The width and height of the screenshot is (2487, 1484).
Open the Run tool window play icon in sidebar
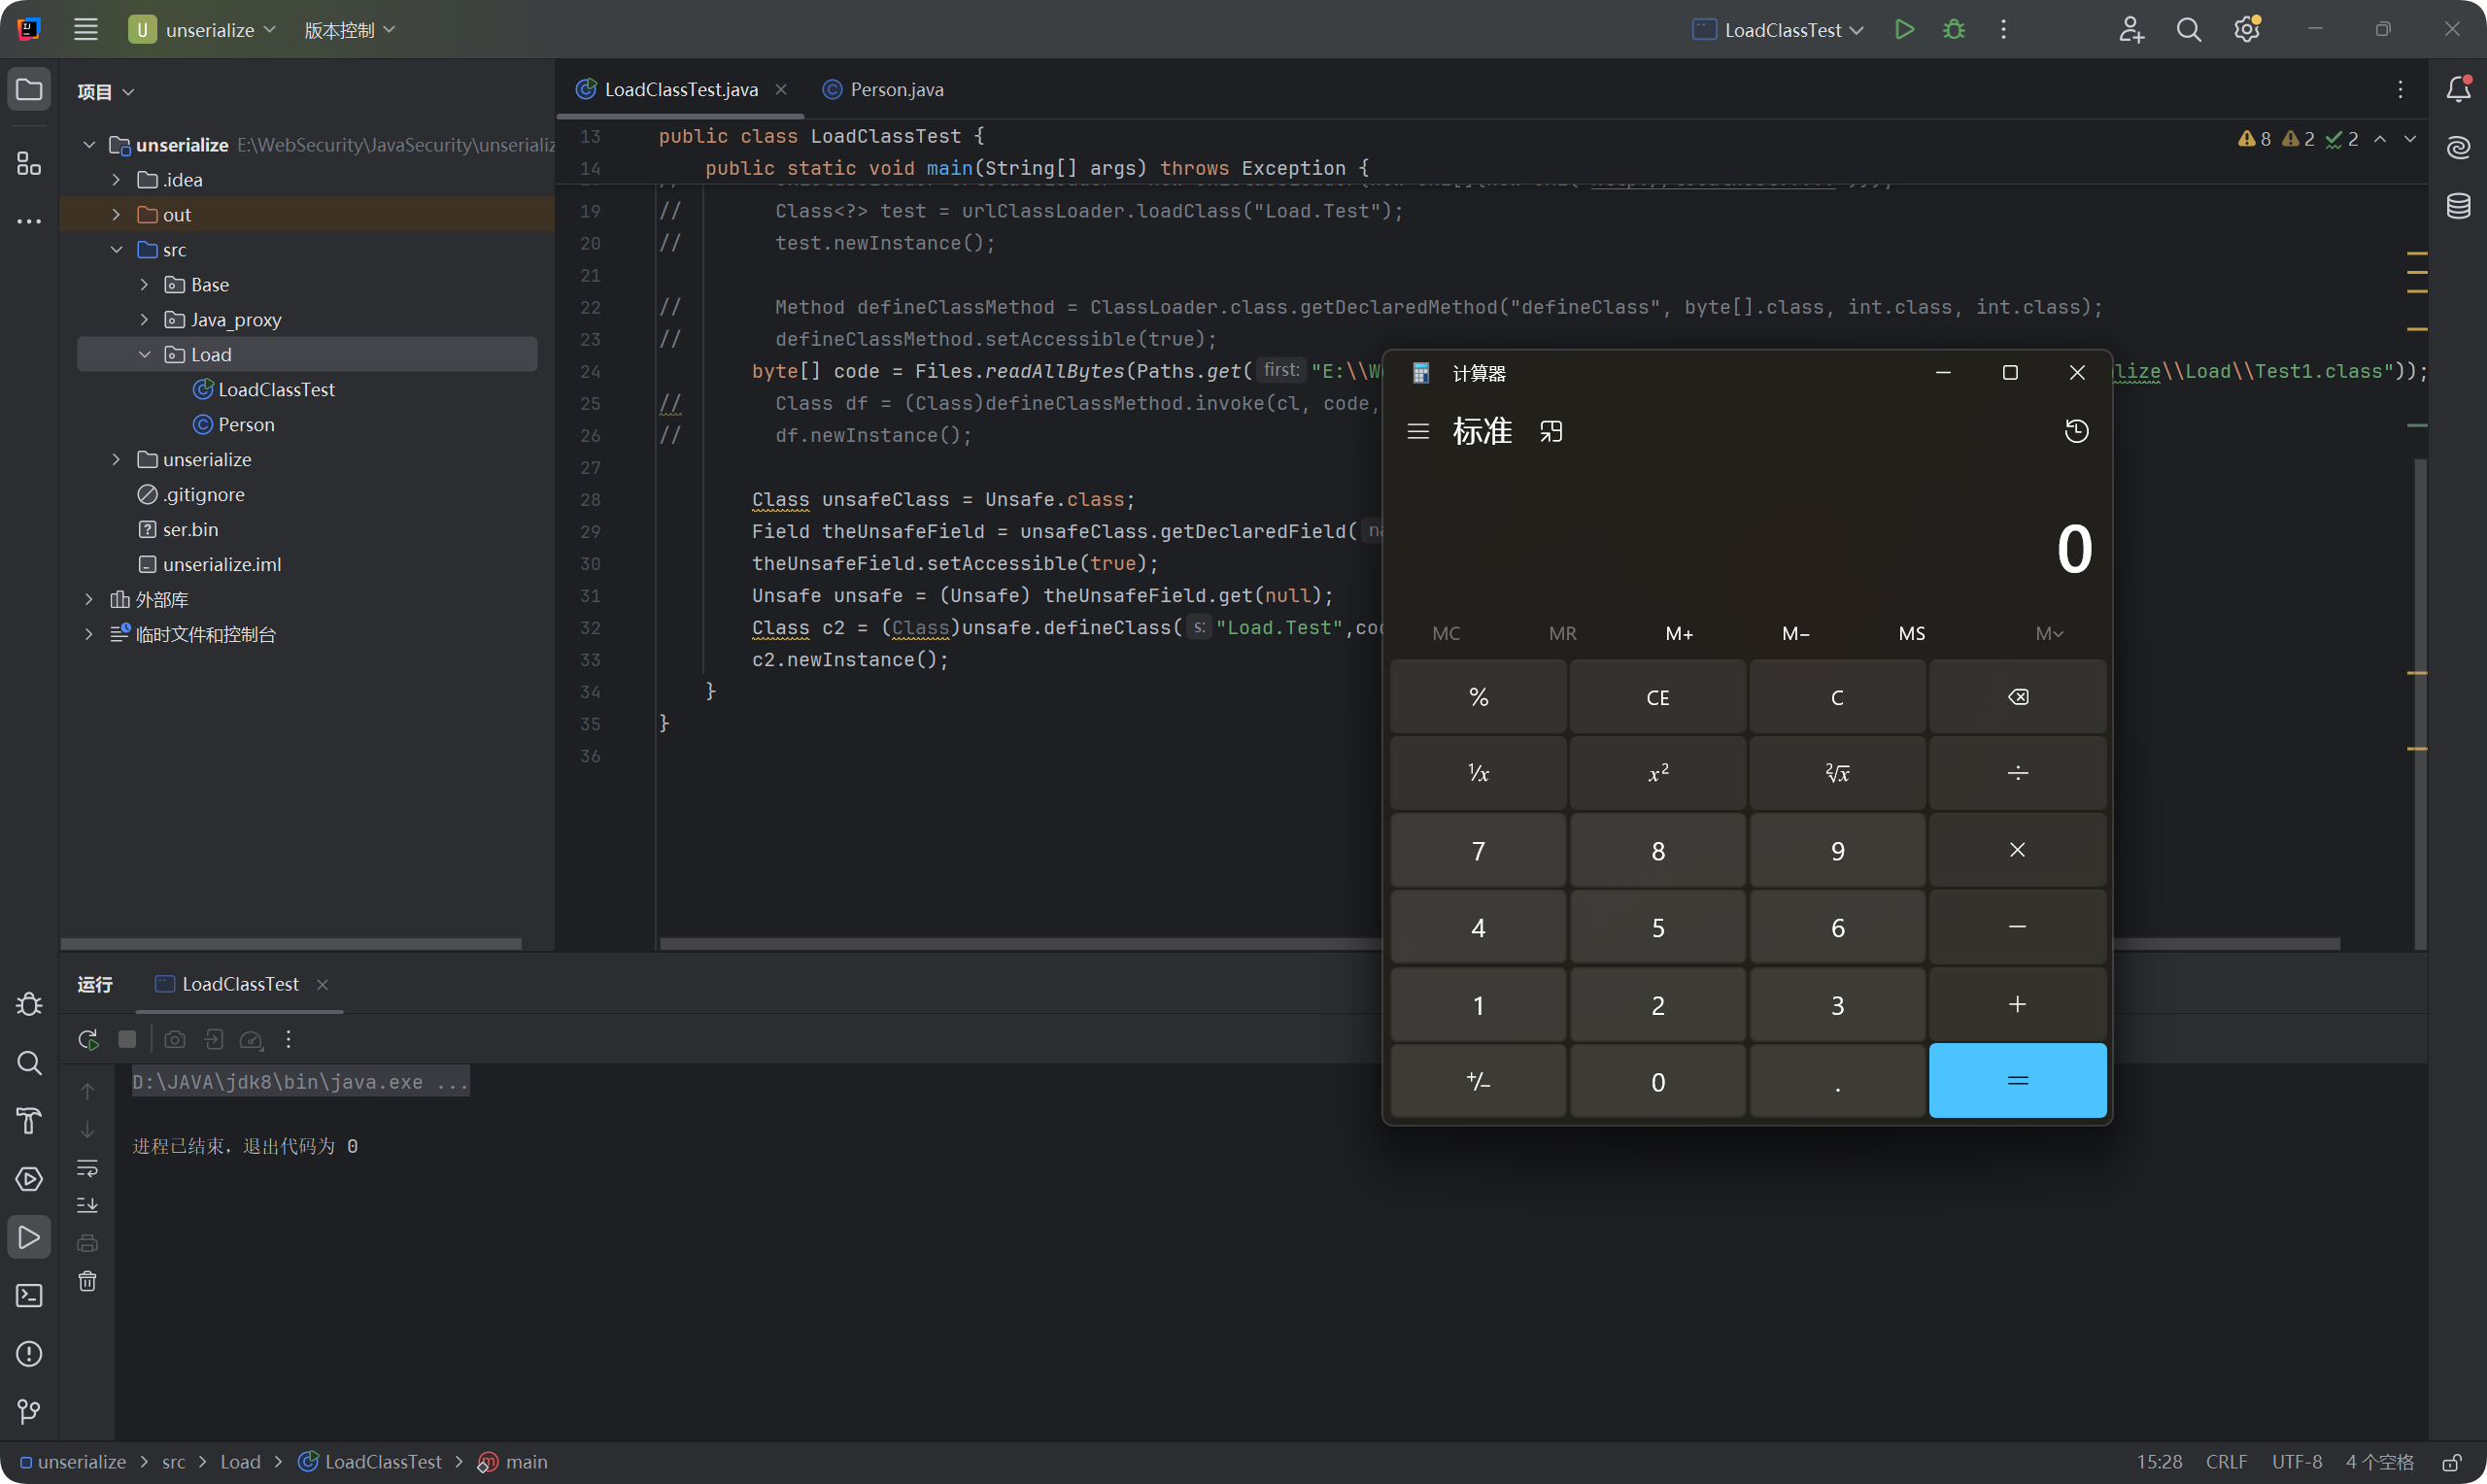pos(29,1237)
